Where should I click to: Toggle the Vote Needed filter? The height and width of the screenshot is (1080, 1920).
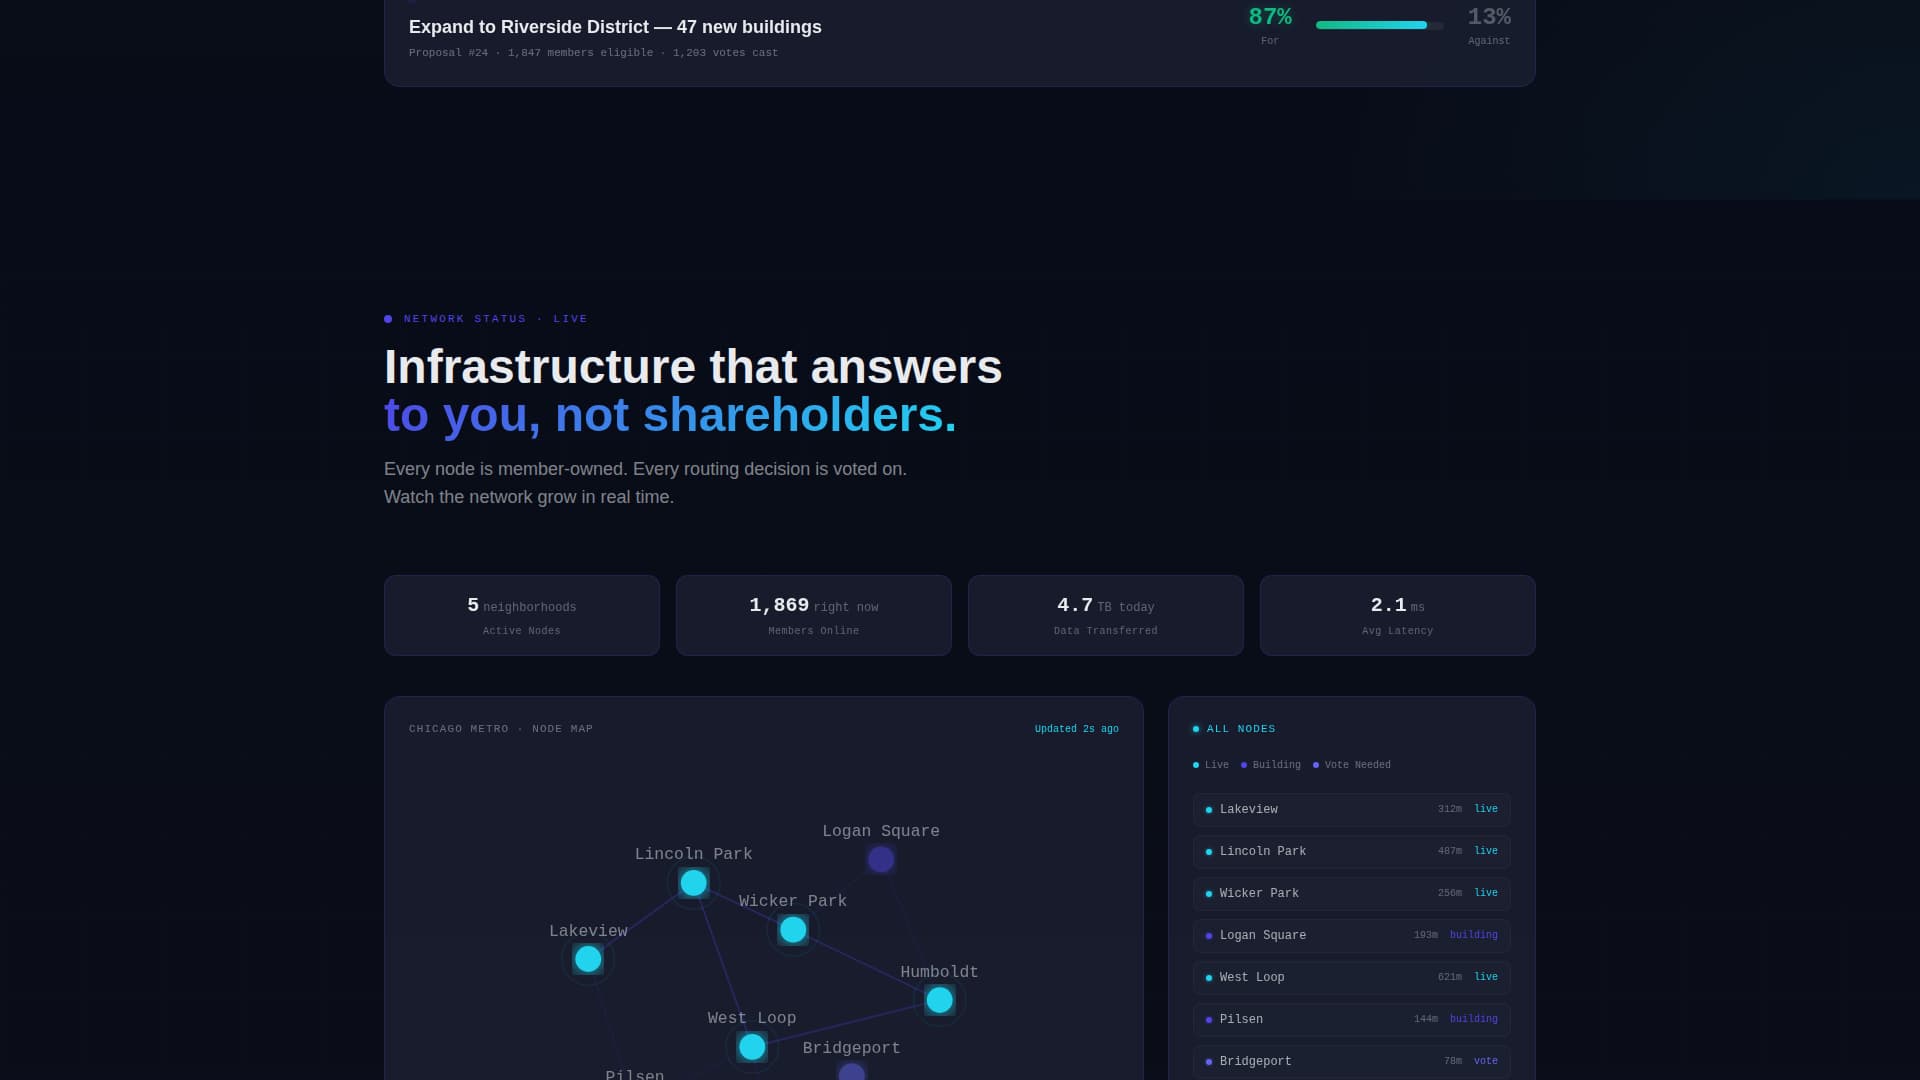(1352, 765)
